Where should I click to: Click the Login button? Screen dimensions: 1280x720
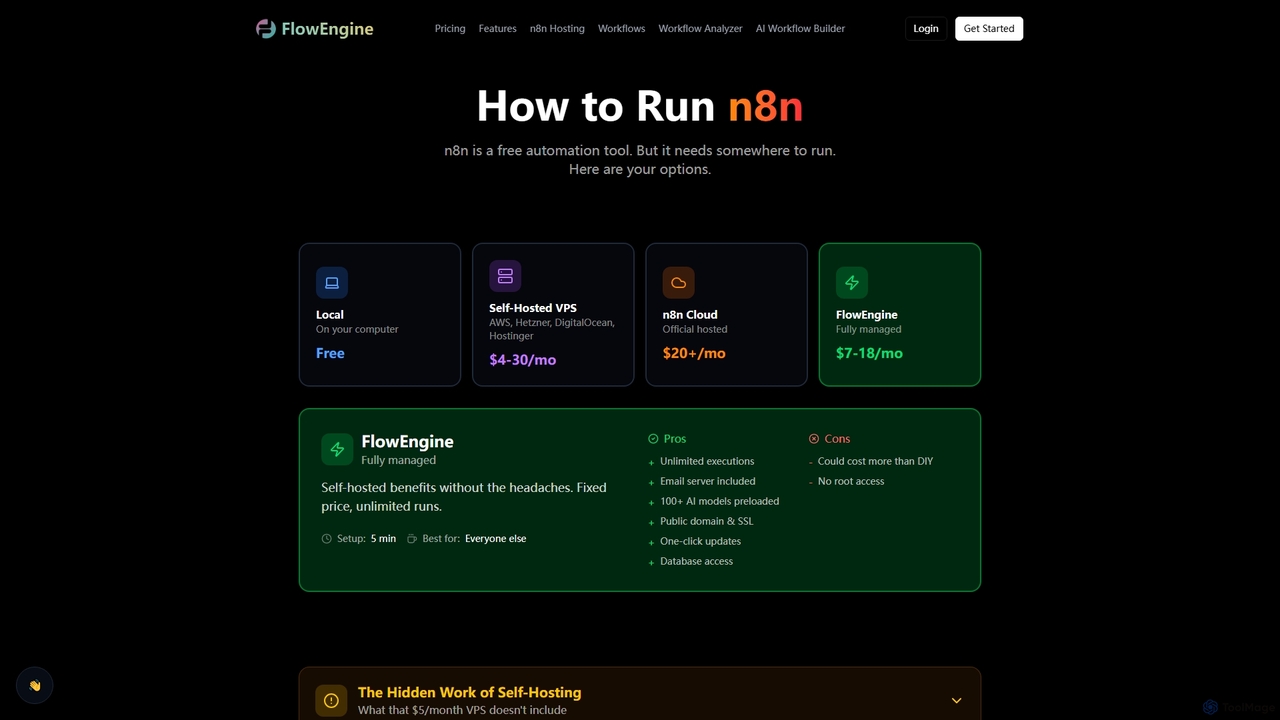(x=926, y=29)
